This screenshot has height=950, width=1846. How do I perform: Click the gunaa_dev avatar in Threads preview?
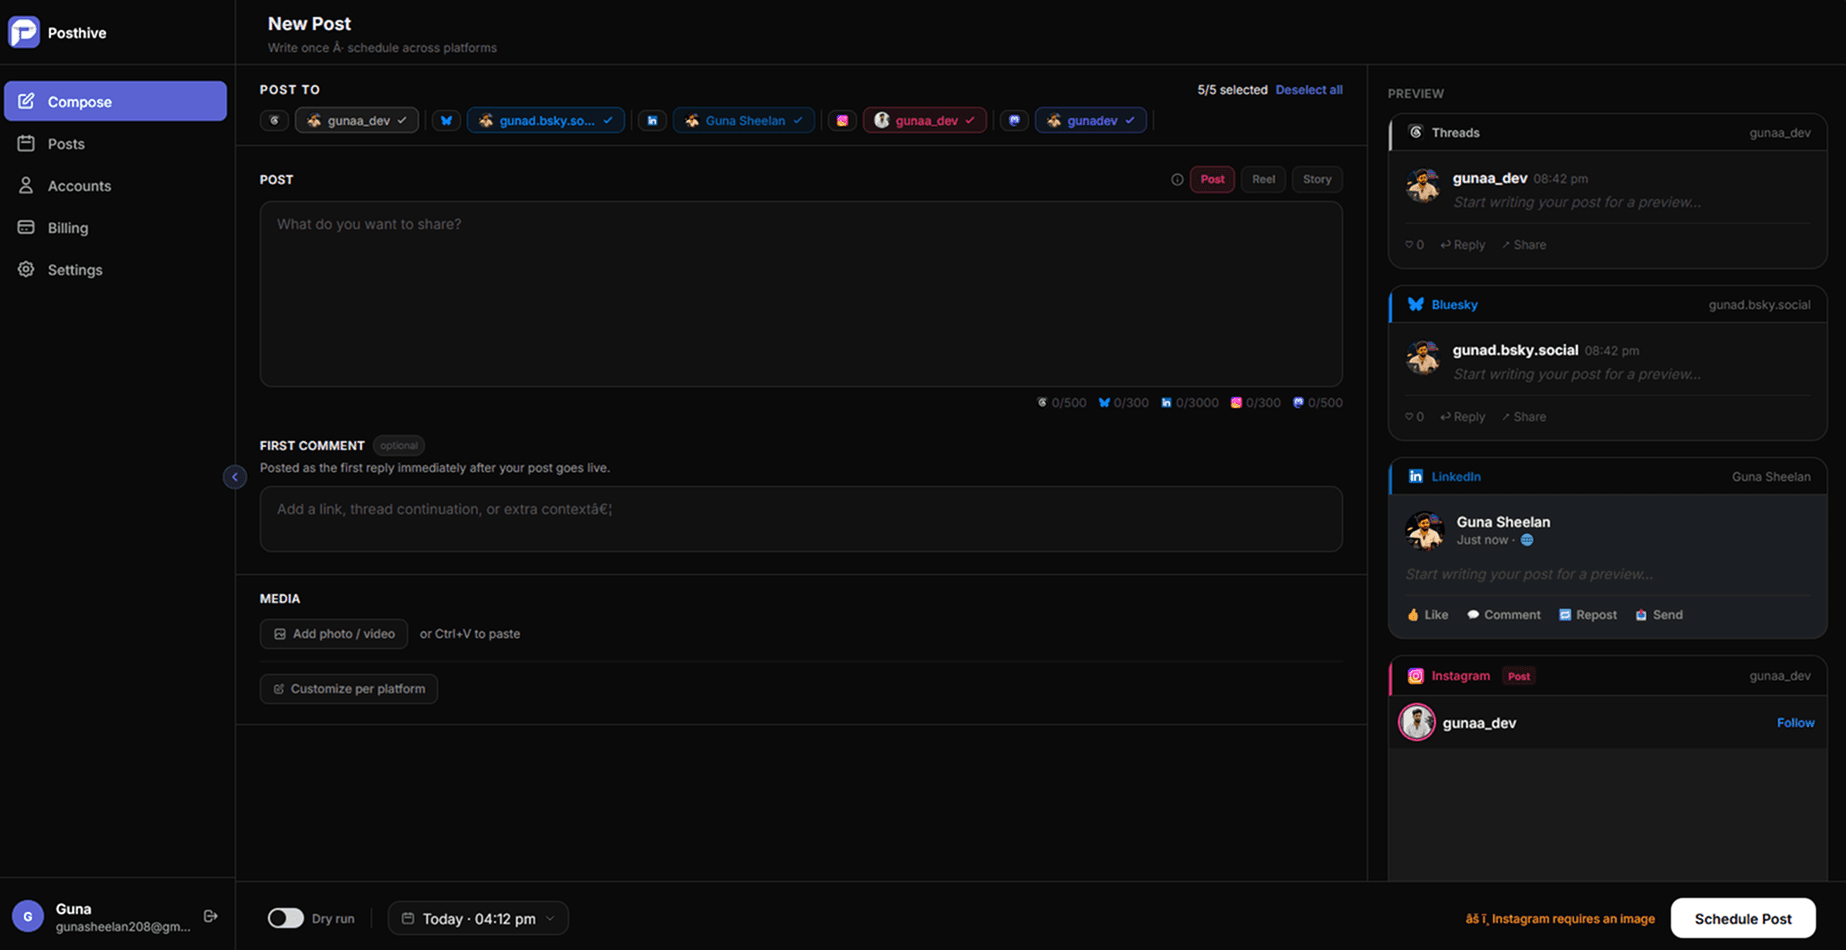click(x=1423, y=186)
